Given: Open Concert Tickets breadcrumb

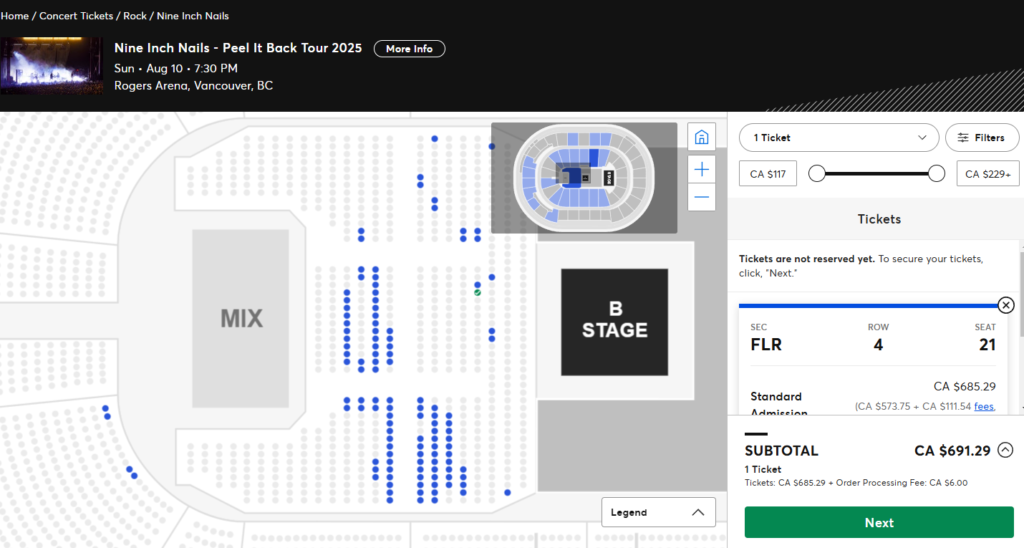Looking at the screenshot, I should click(76, 16).
